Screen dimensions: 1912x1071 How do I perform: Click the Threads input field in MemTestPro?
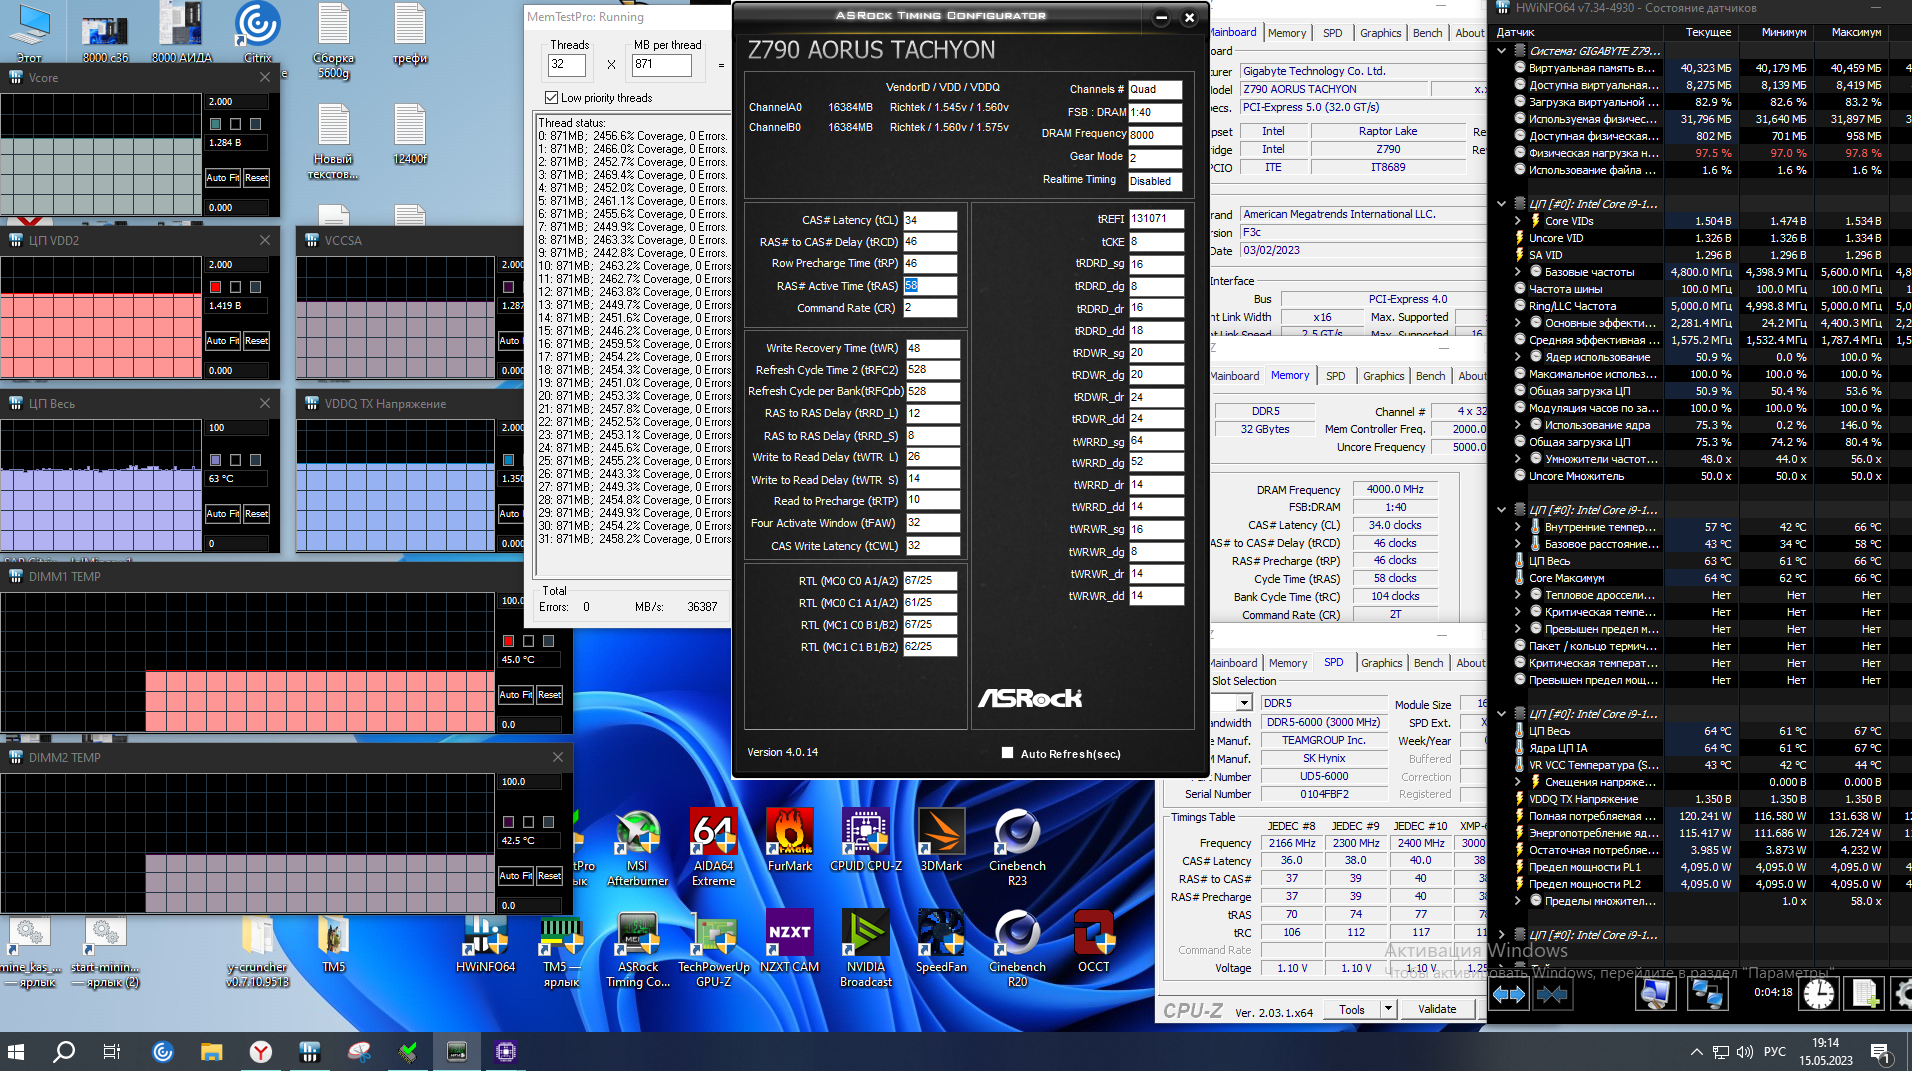tap(566, 64)
